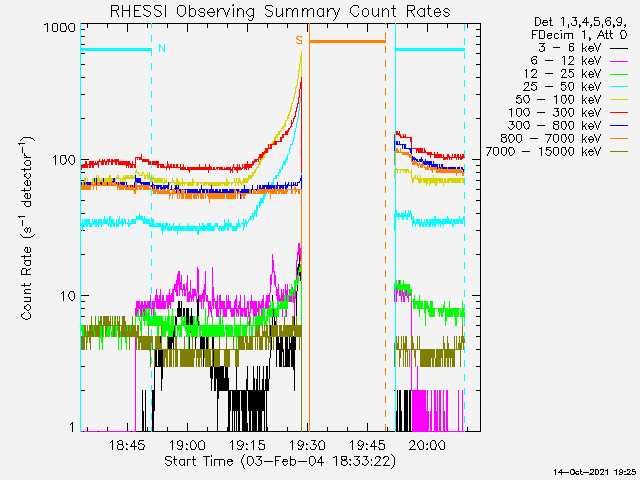This screenshot has height=480, width=640.
Task: Click the 10 y-axis tick label
Action: pos(68,296)
